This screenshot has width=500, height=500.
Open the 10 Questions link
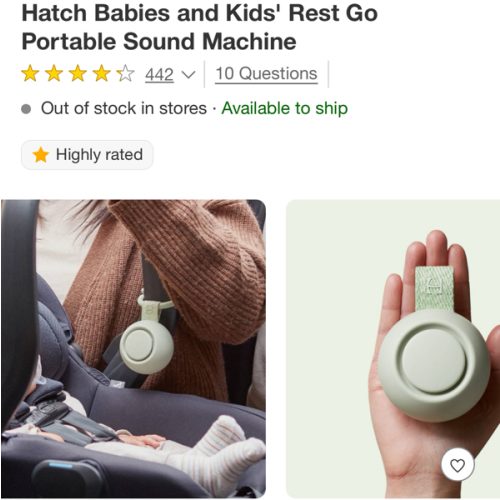pos(266,73)
